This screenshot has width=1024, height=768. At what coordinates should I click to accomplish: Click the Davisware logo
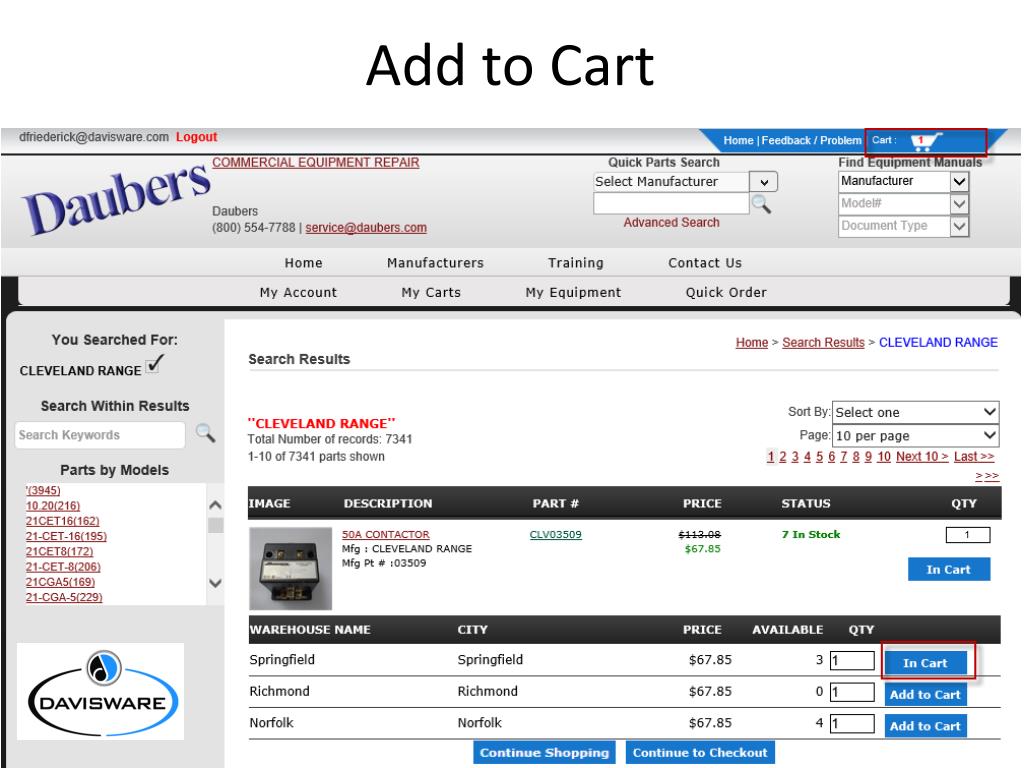101,692
